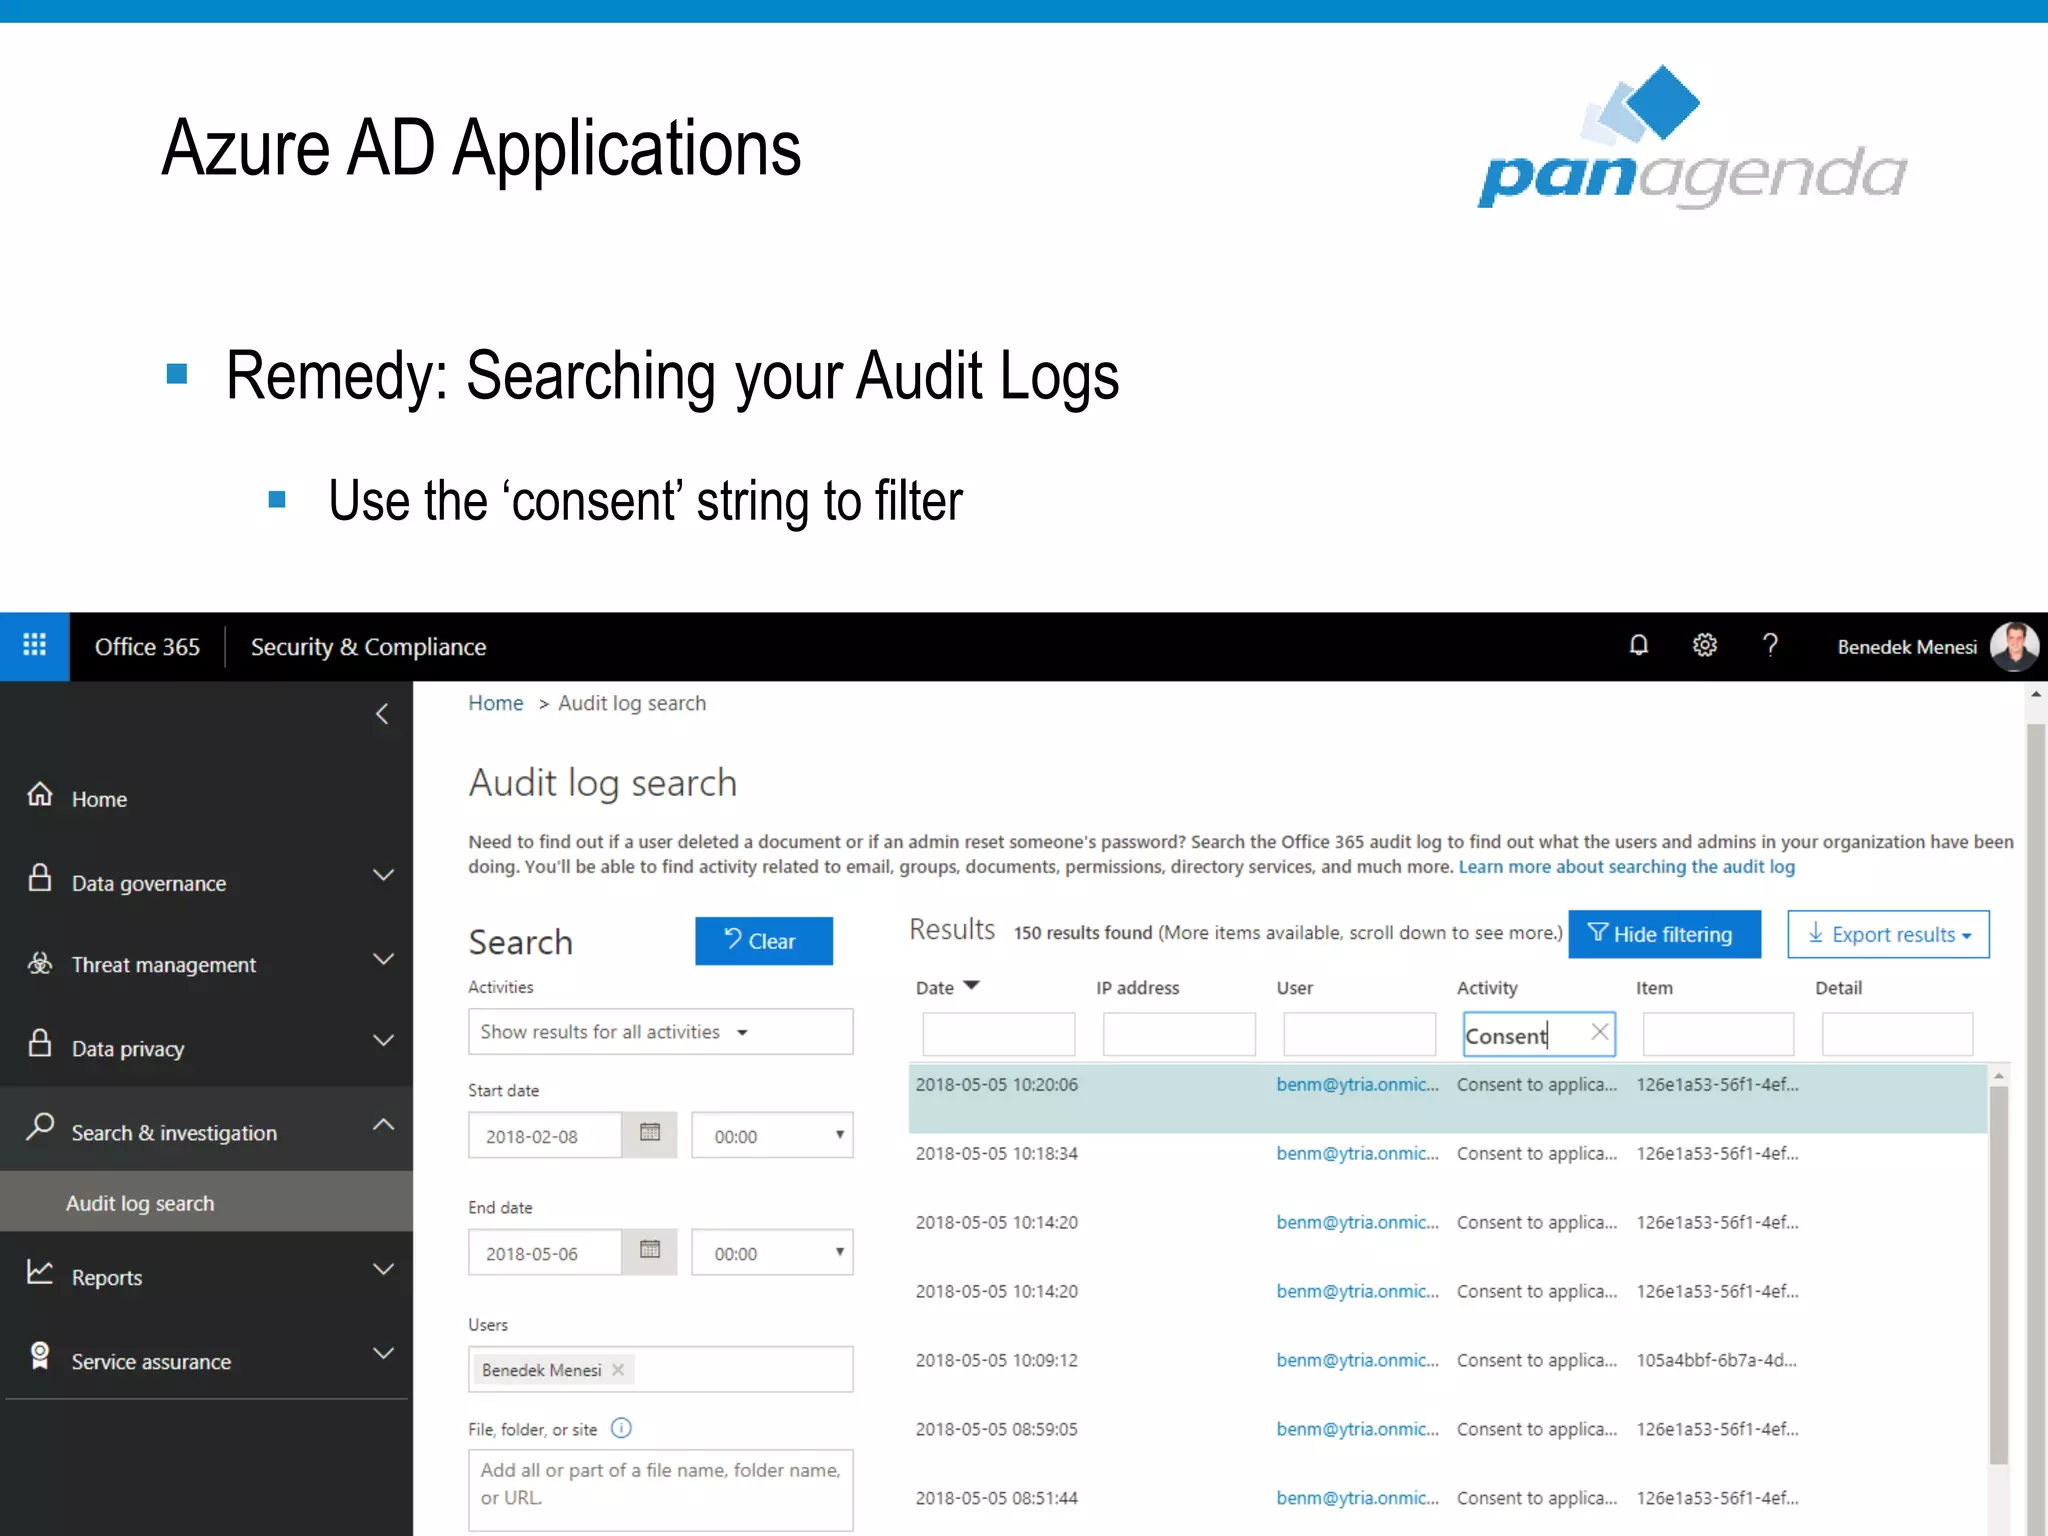
Task: Click the End date 2018-05-06 field
Action: coord(545,1252)
